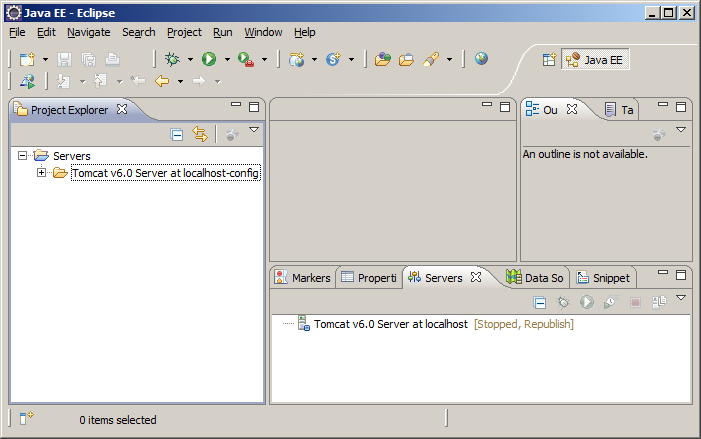Click Collapse All in Project Explorer

[x=177, y=135]
